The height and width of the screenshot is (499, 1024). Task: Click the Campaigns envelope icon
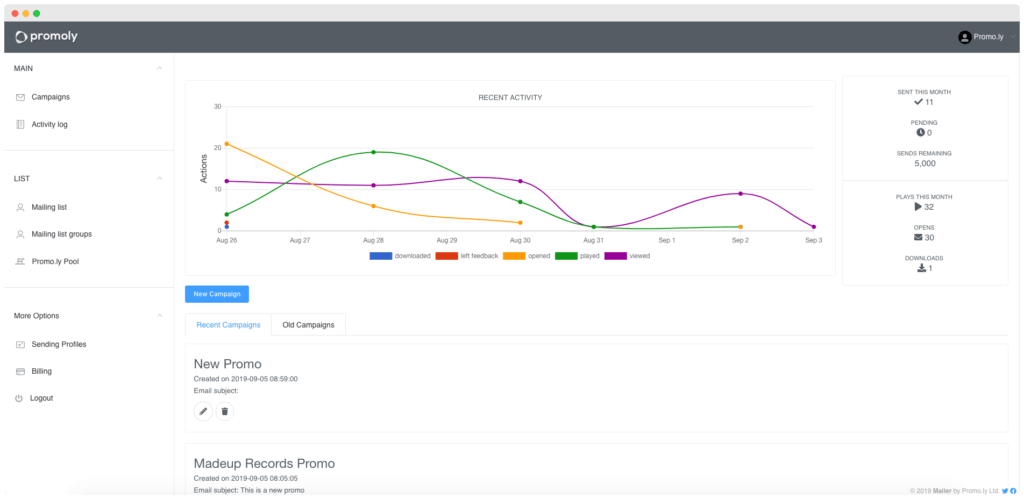click(x=20, y=97)
